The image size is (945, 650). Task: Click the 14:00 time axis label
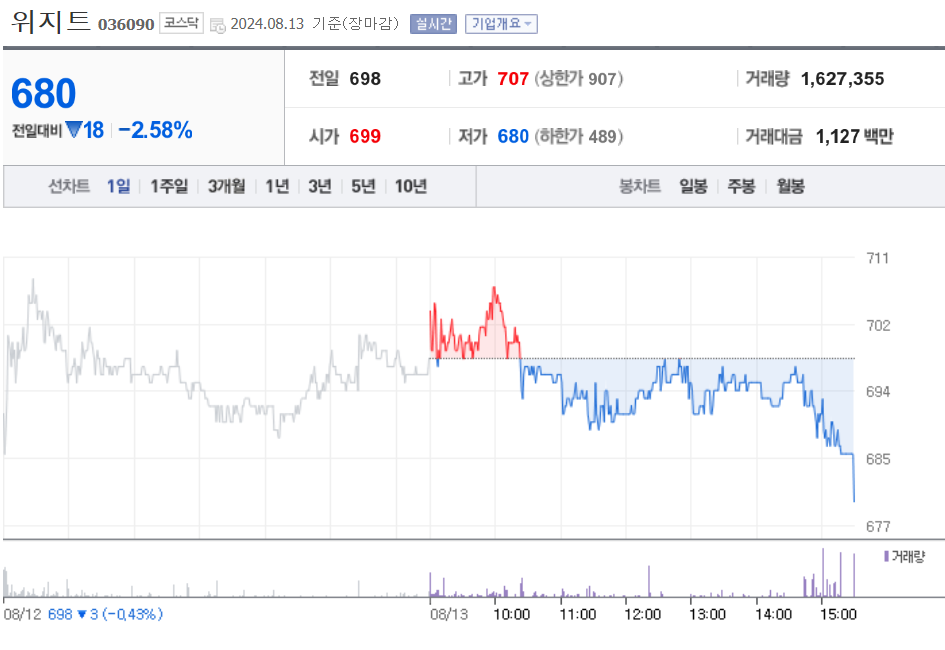773,614
